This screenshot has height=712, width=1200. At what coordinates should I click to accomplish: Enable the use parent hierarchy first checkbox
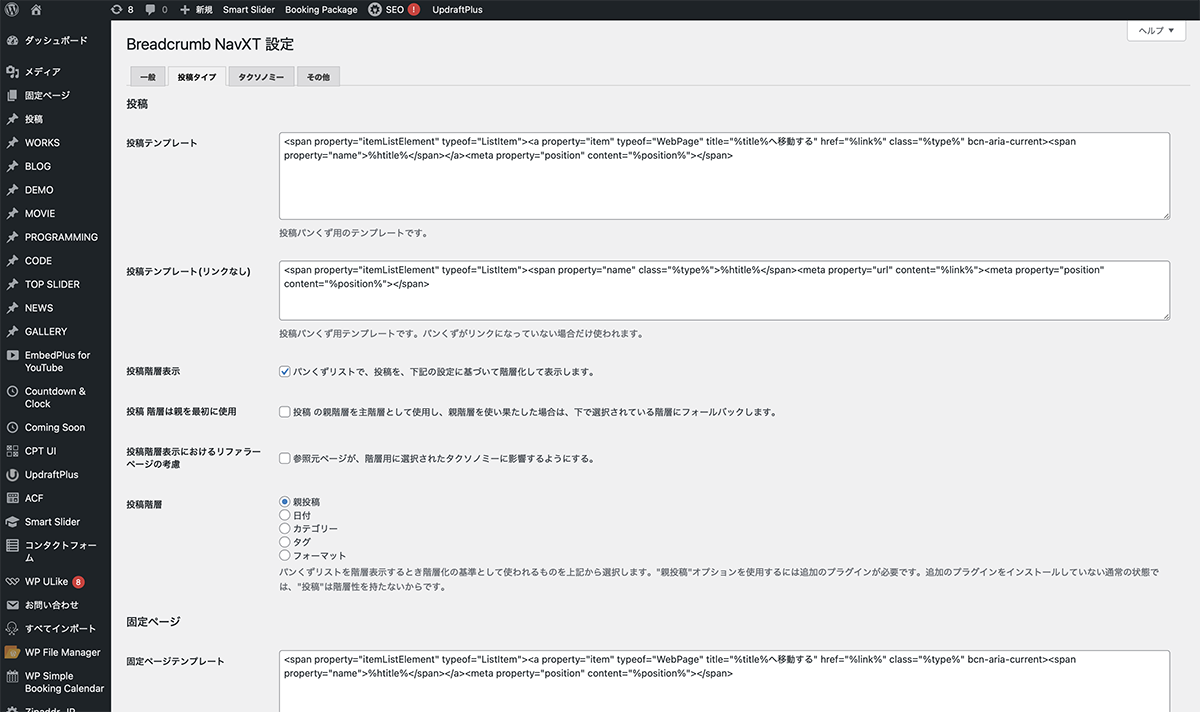tap(285, 412)
